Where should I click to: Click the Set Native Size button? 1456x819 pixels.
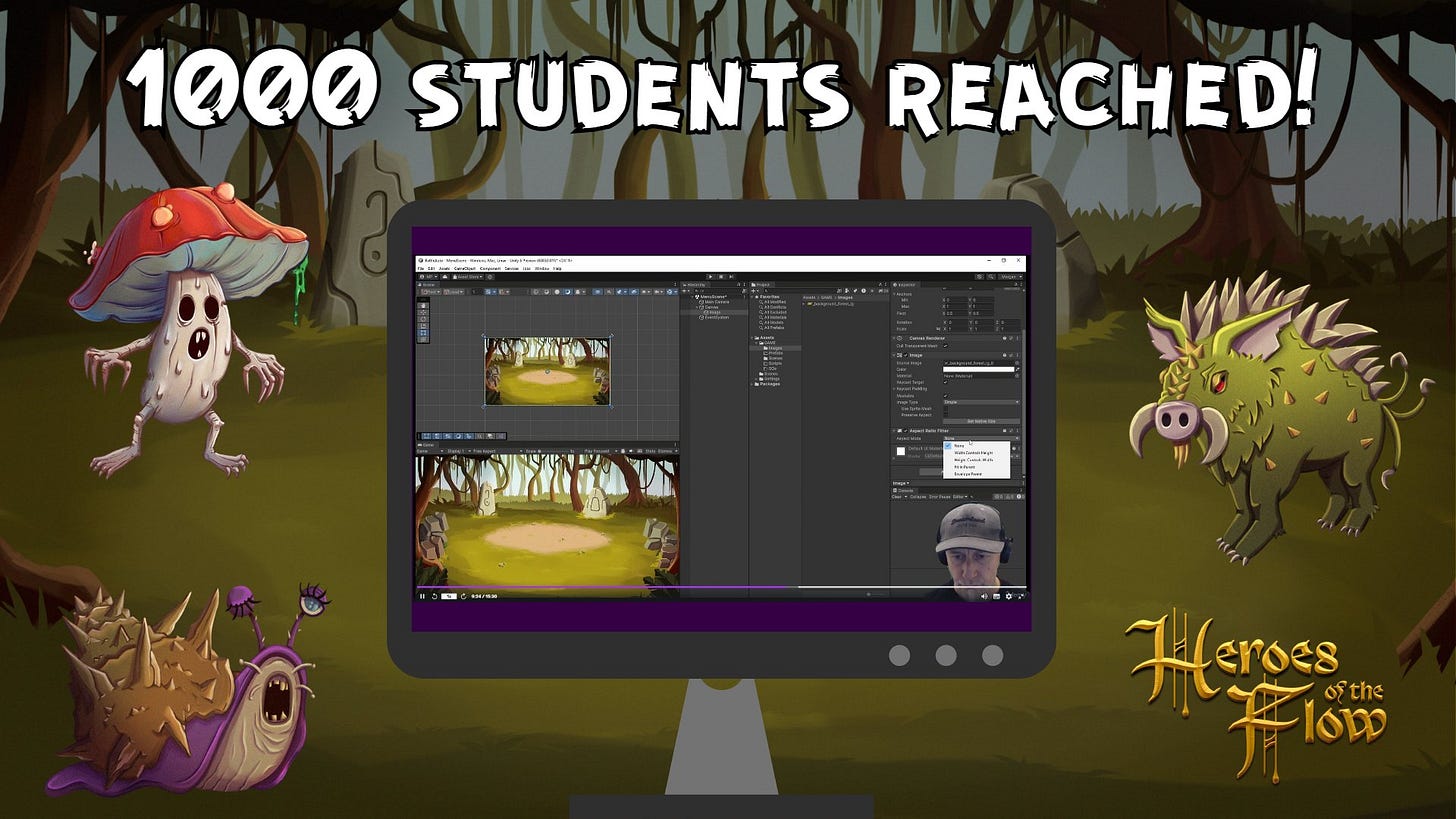pos(982,421)
